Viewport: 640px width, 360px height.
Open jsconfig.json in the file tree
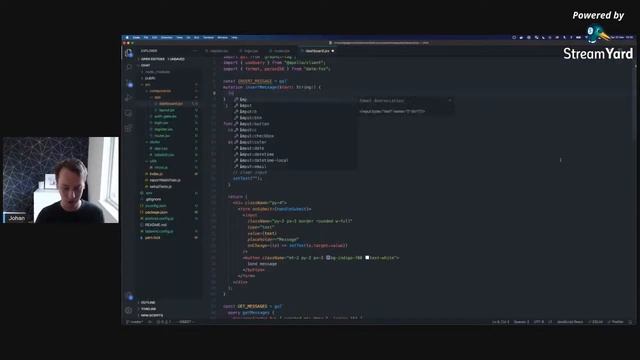[x=156, y=206]
